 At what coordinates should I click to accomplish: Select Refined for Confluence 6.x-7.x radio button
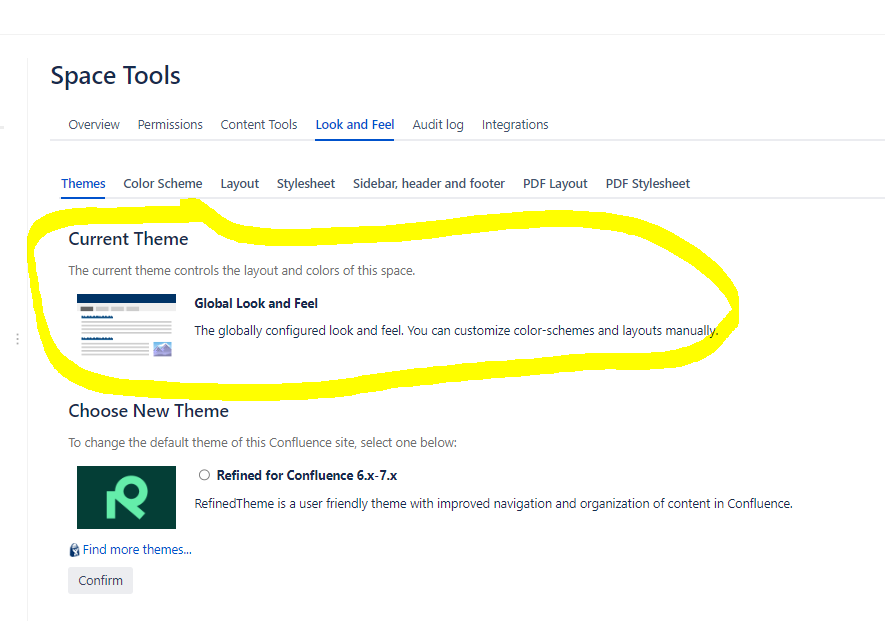(204, 475)
